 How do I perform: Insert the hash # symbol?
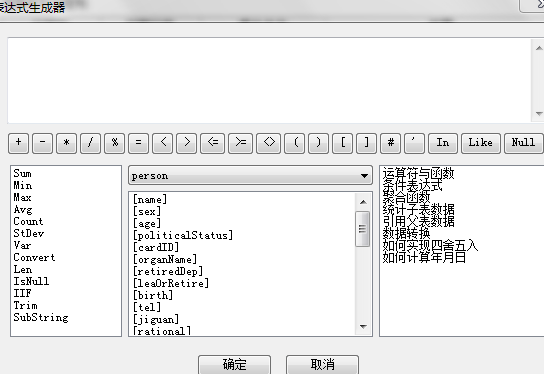pyautogui.click(x=390, y=143)
